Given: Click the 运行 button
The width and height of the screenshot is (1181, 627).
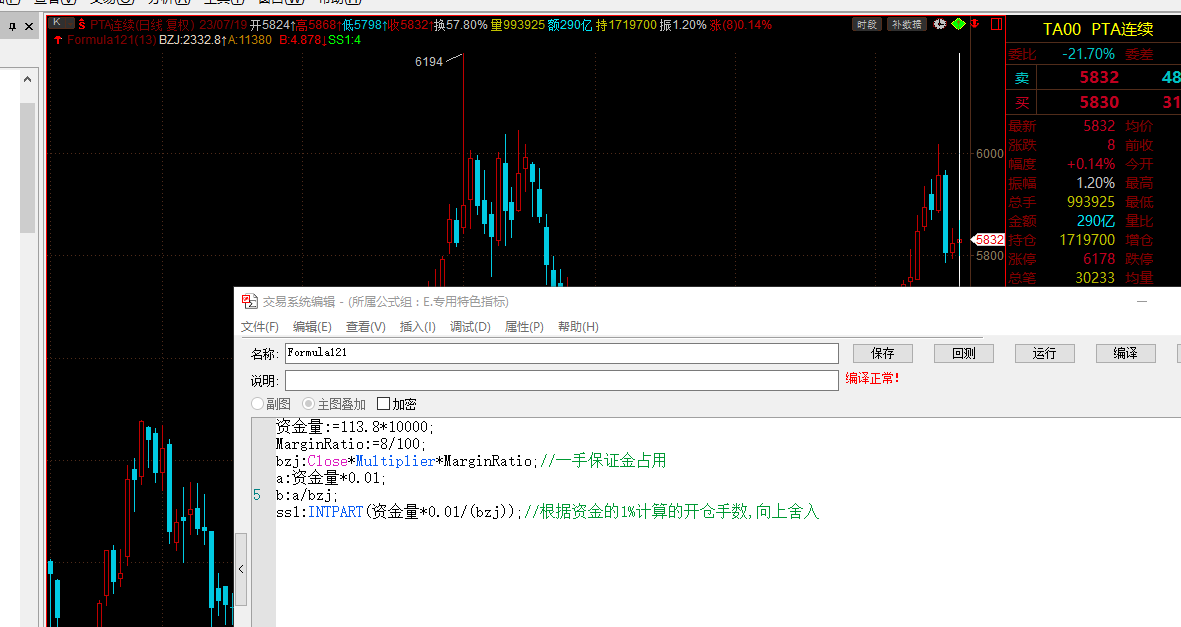Looking at the screenshot, I should (1044, 353).
